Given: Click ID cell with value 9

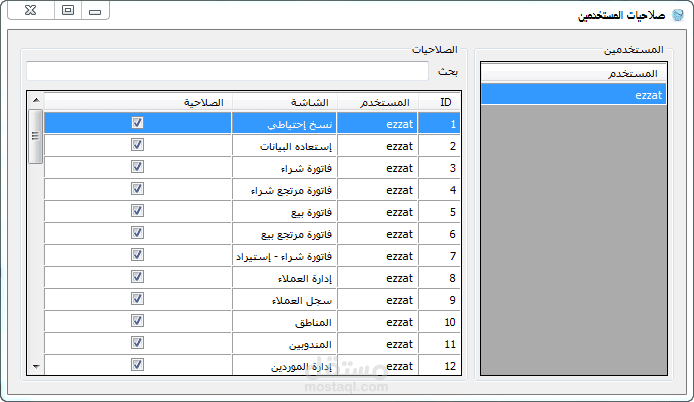Looking at the screenshot, I should pyautogui.click(x=440, y=300).
